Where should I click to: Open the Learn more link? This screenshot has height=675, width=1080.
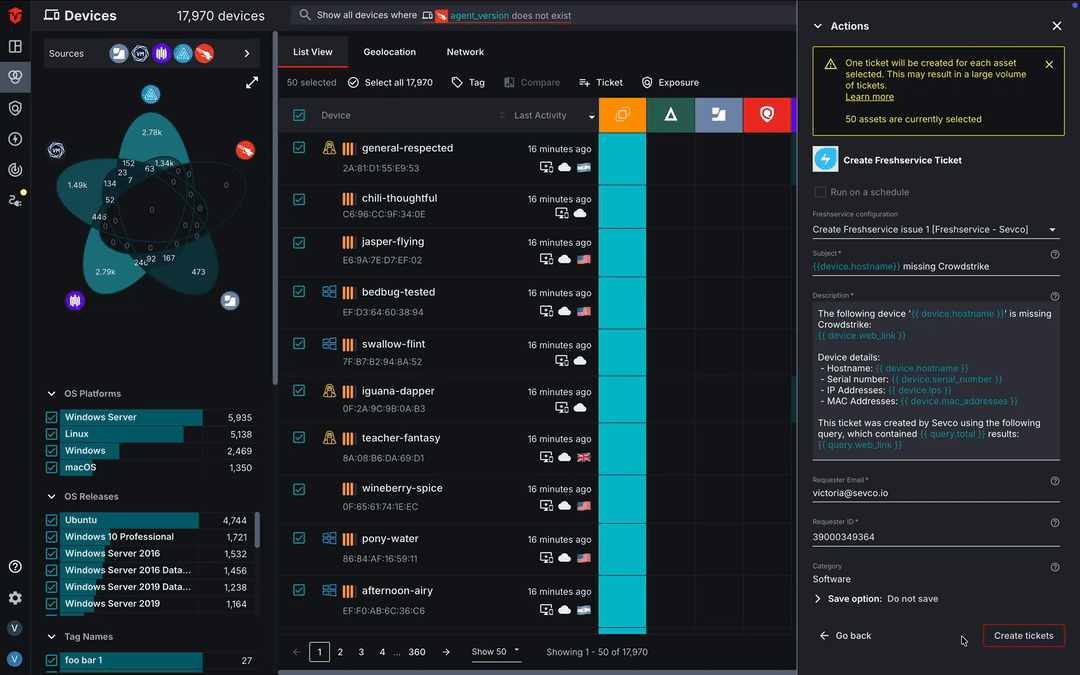(x=869, y=97)
